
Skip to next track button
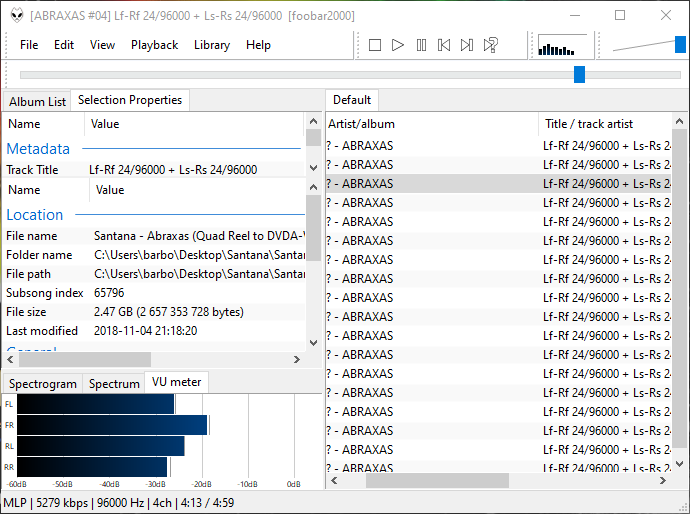467,45
